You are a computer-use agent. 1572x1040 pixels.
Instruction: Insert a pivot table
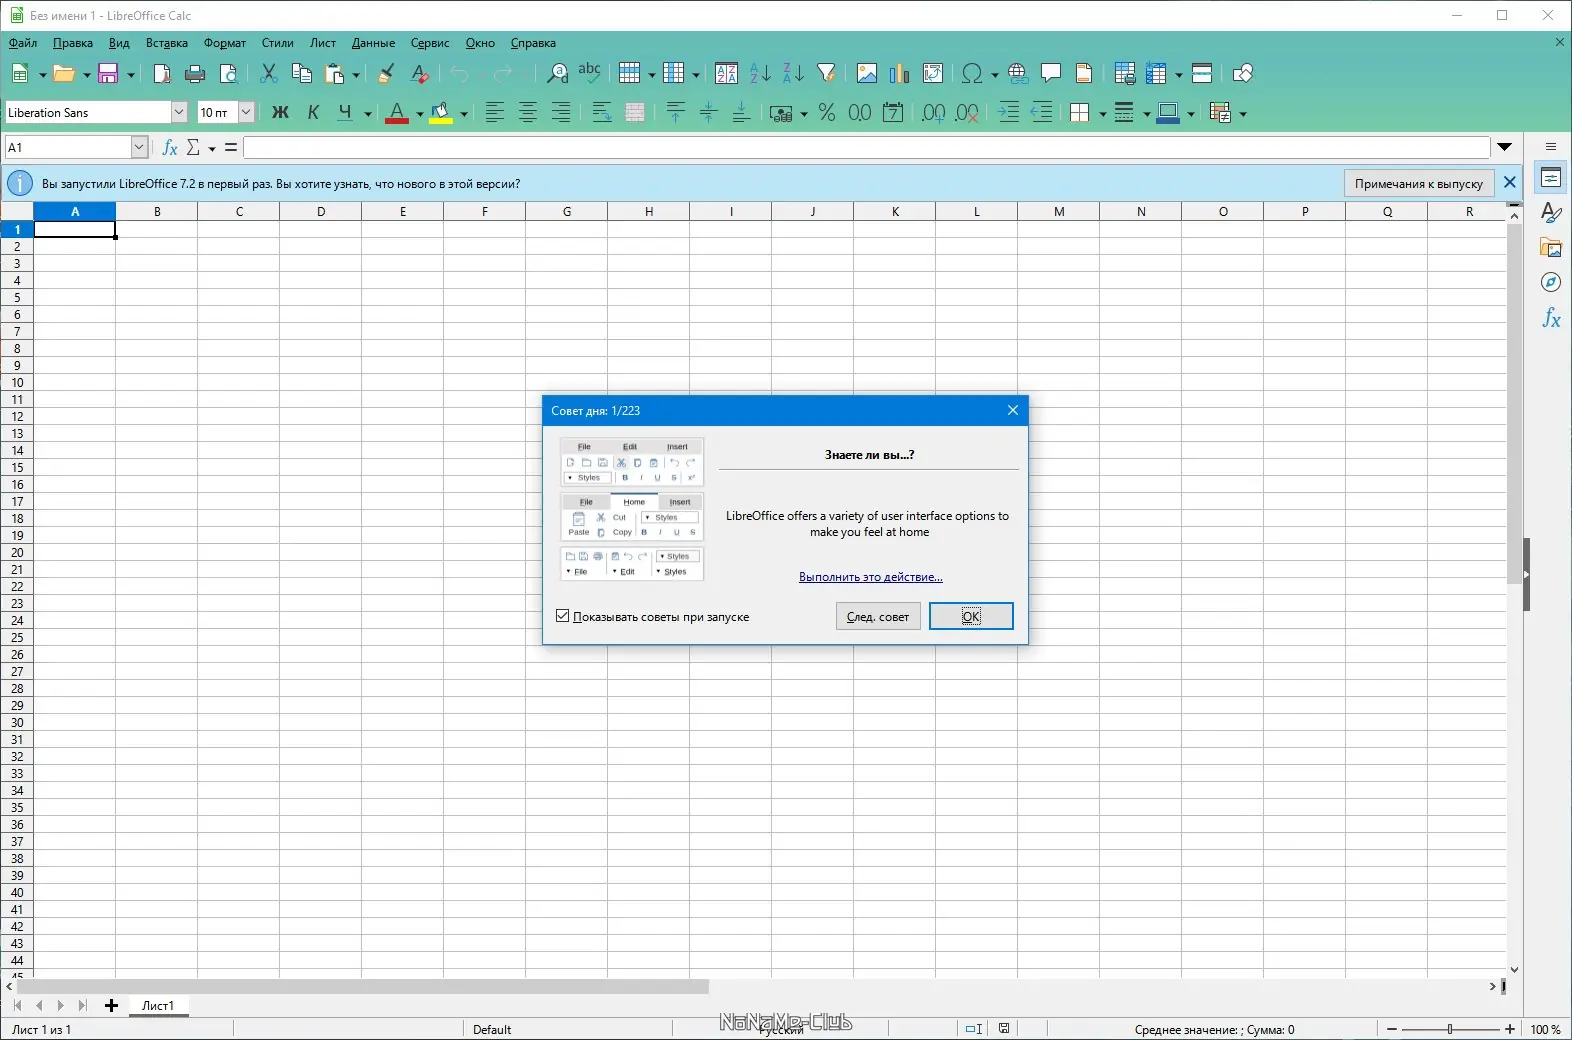(x=933, y=73)
